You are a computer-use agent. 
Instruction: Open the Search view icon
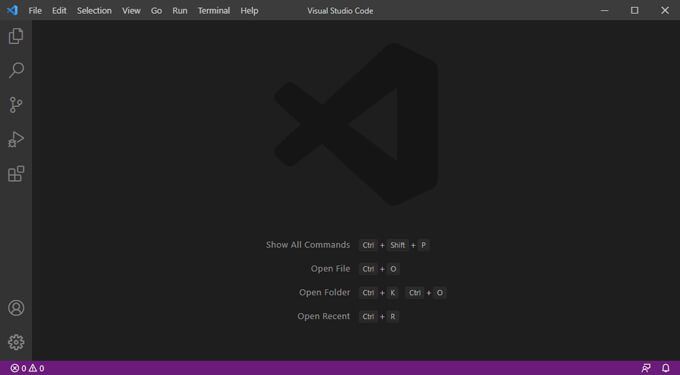(x=16, y=70)
